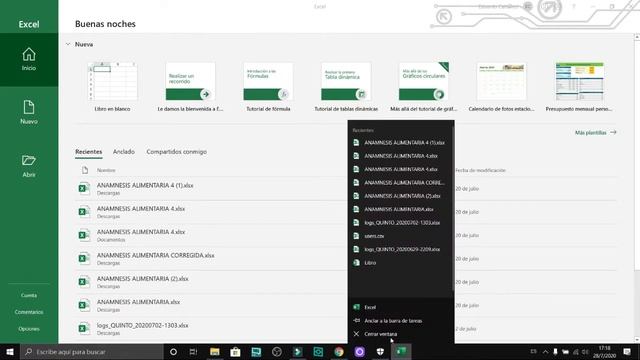Open Cuenta in the sidebar

tap(29, 295)
